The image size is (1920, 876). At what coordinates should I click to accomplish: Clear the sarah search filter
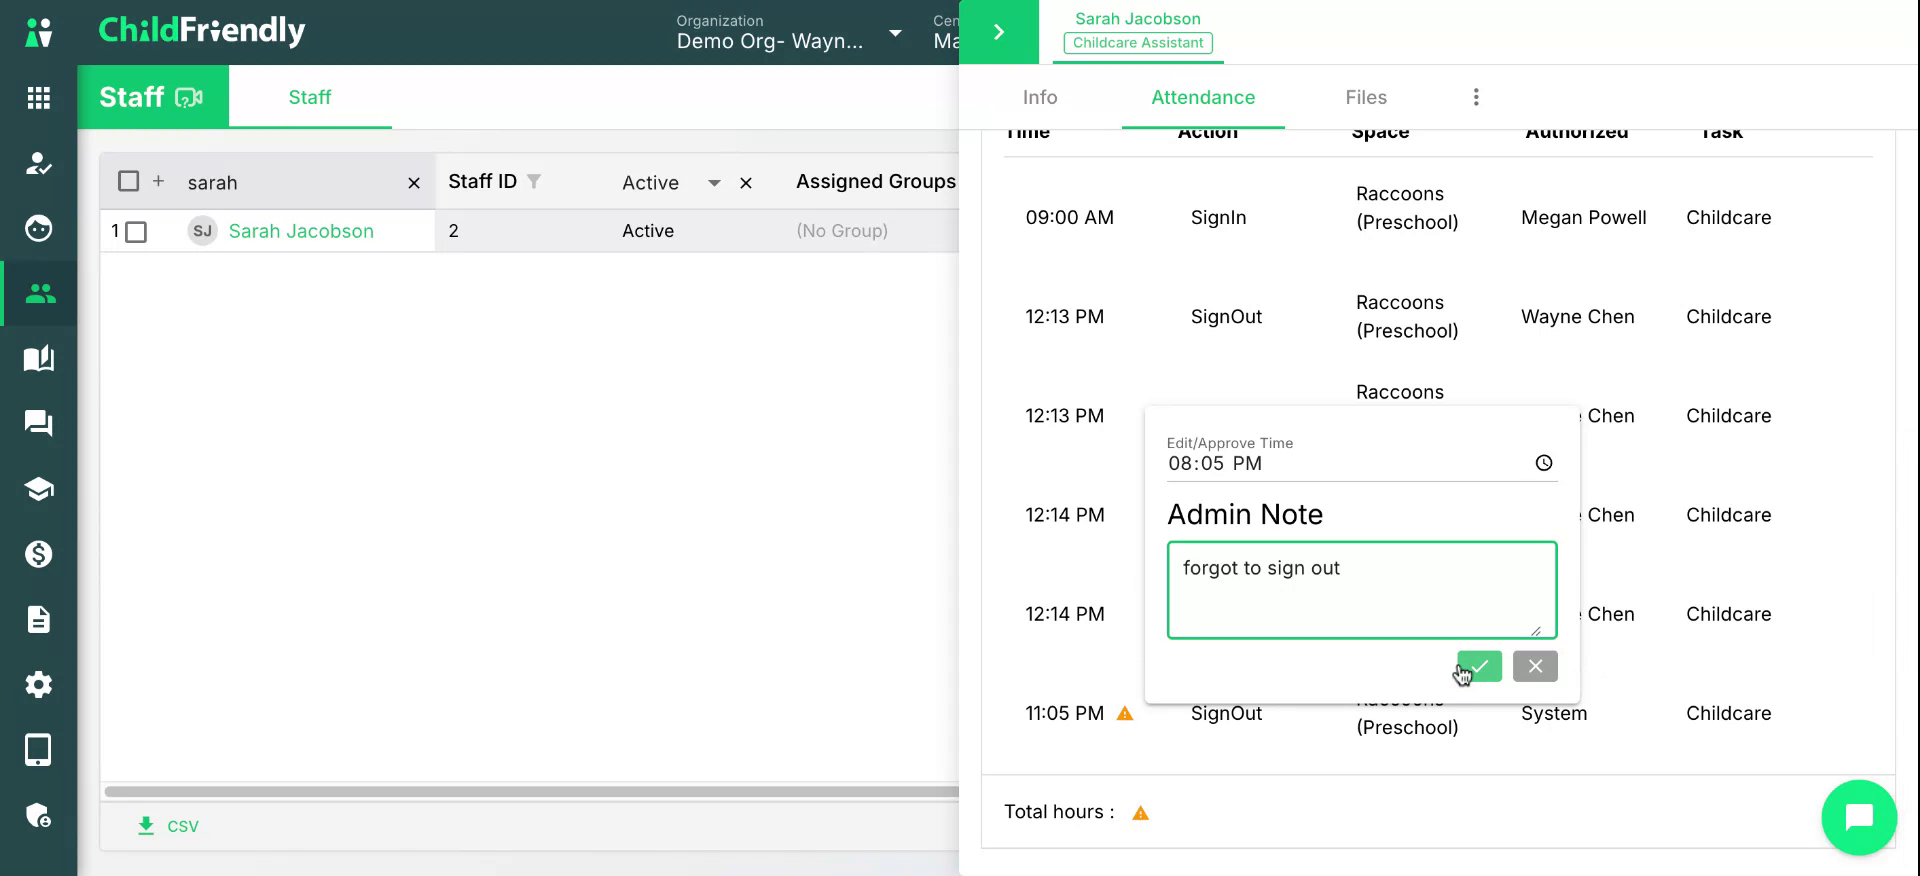pos(414,183)
